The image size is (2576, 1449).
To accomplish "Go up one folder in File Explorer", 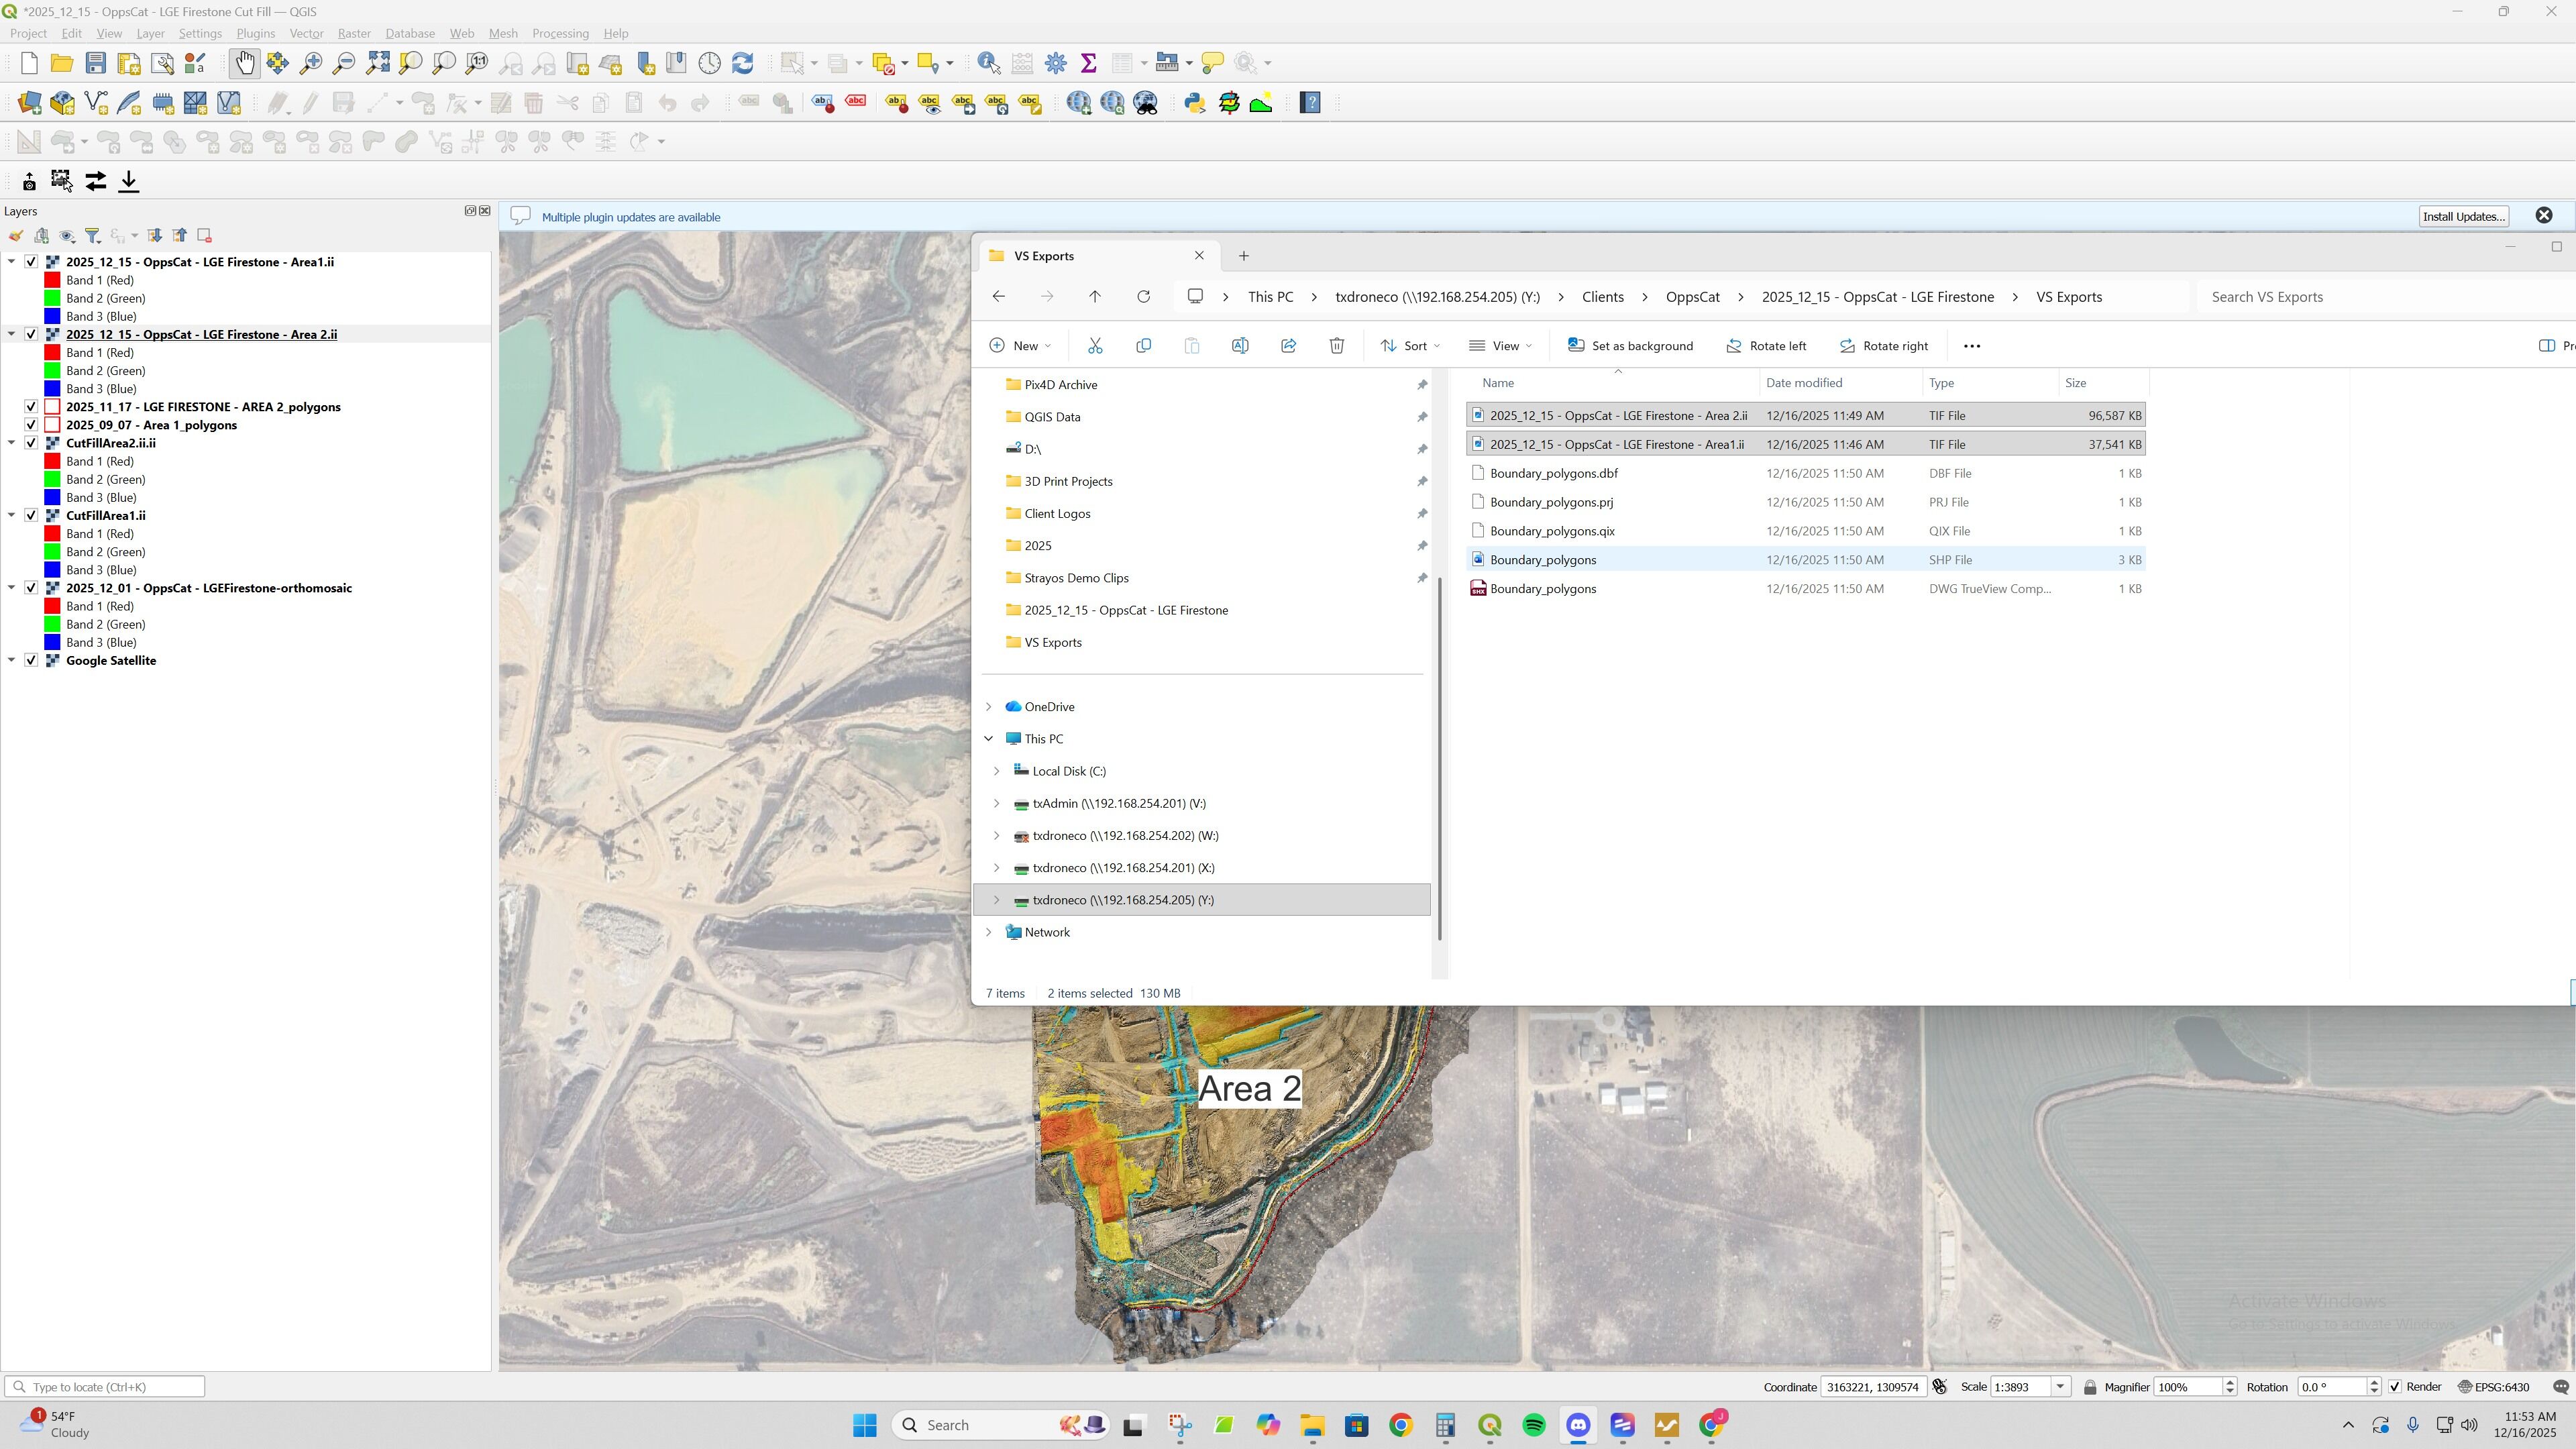I will pos(1095,297).
